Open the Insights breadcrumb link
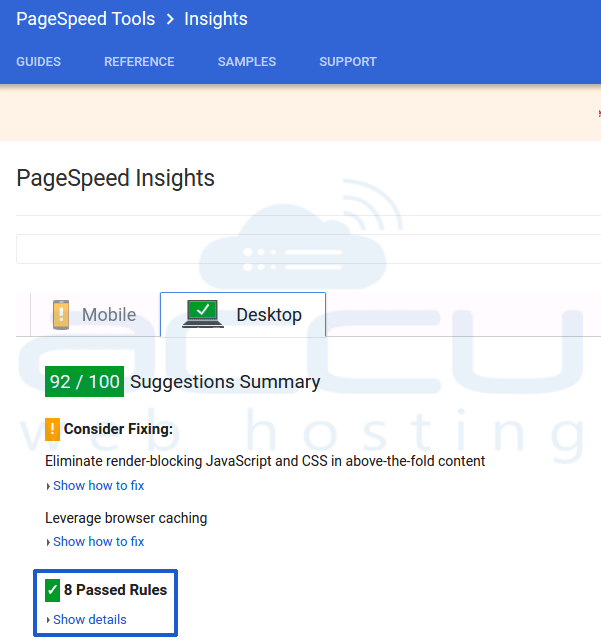The width and height of the screenshot is (601, 644). 216,19
